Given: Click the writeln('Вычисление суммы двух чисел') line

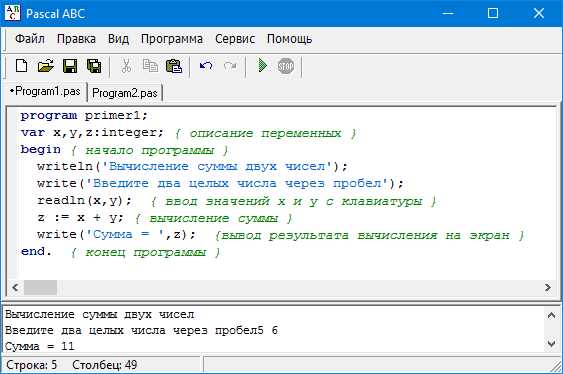Looking at the screenshot, I should coord(192,167).
